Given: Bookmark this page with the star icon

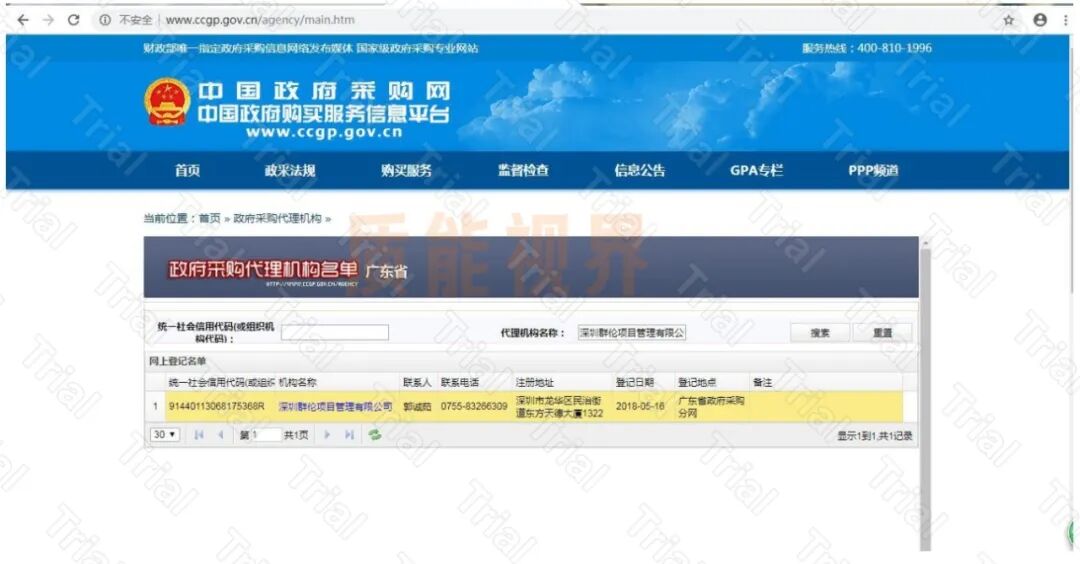Looking at the screenshot, I should tap(1009, 20).
